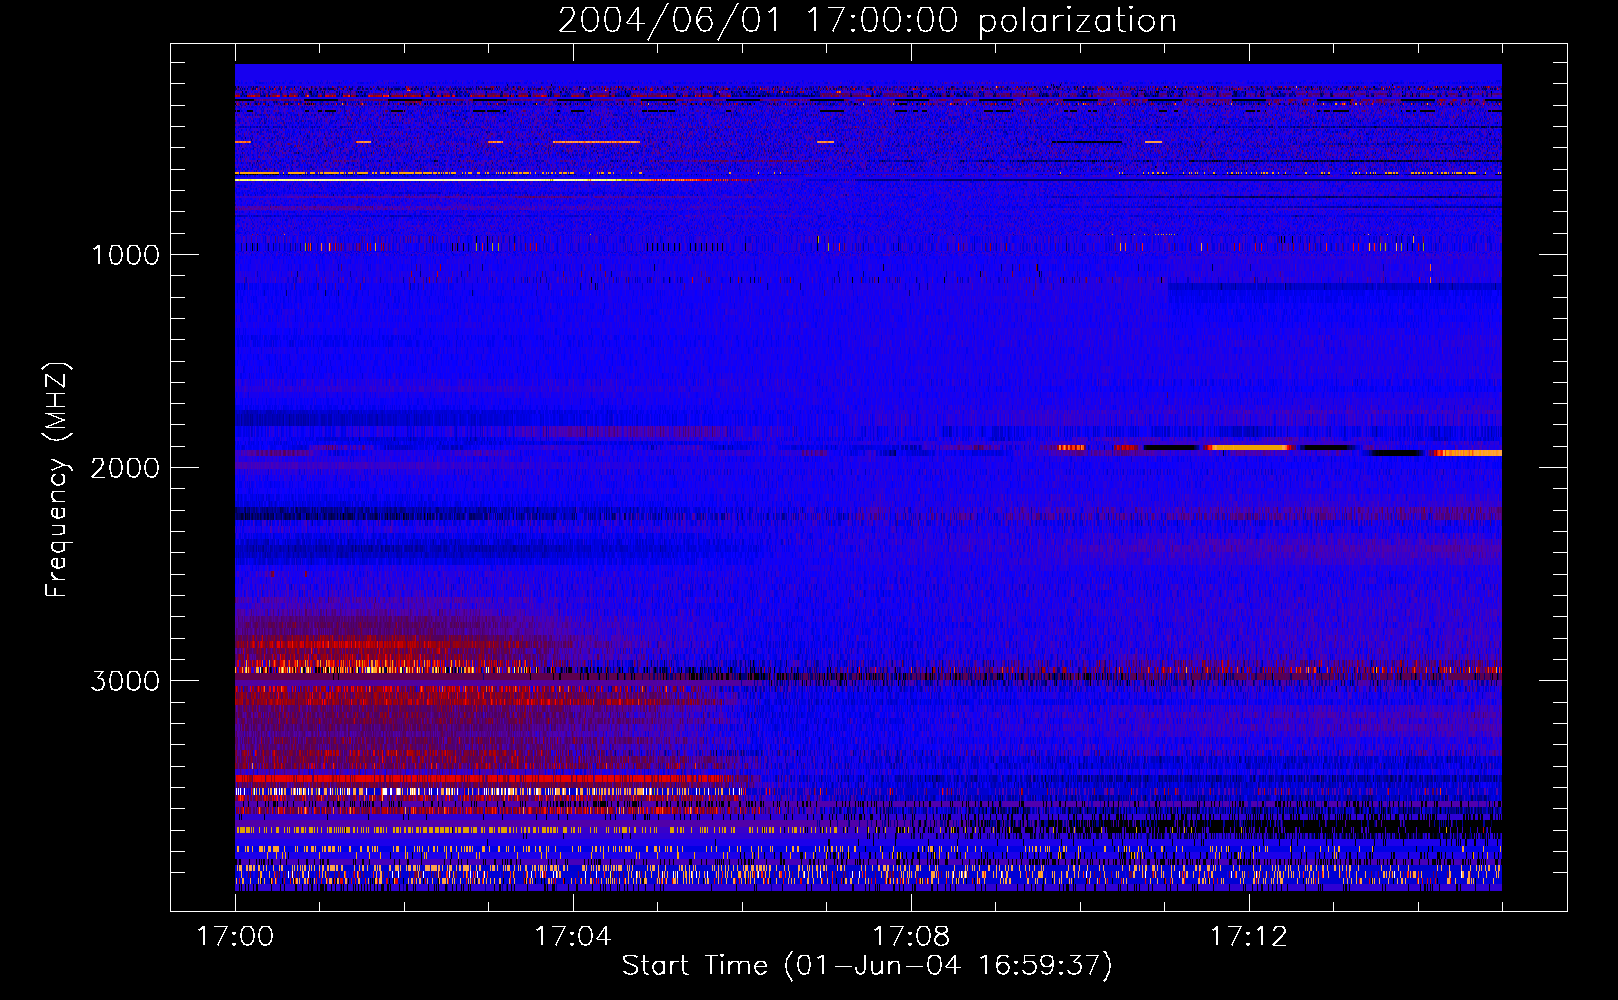The width and height of the screenshot is (1618, 1000).
Task: Click the 2000 frequency tick label
Action: coord(125,468)
